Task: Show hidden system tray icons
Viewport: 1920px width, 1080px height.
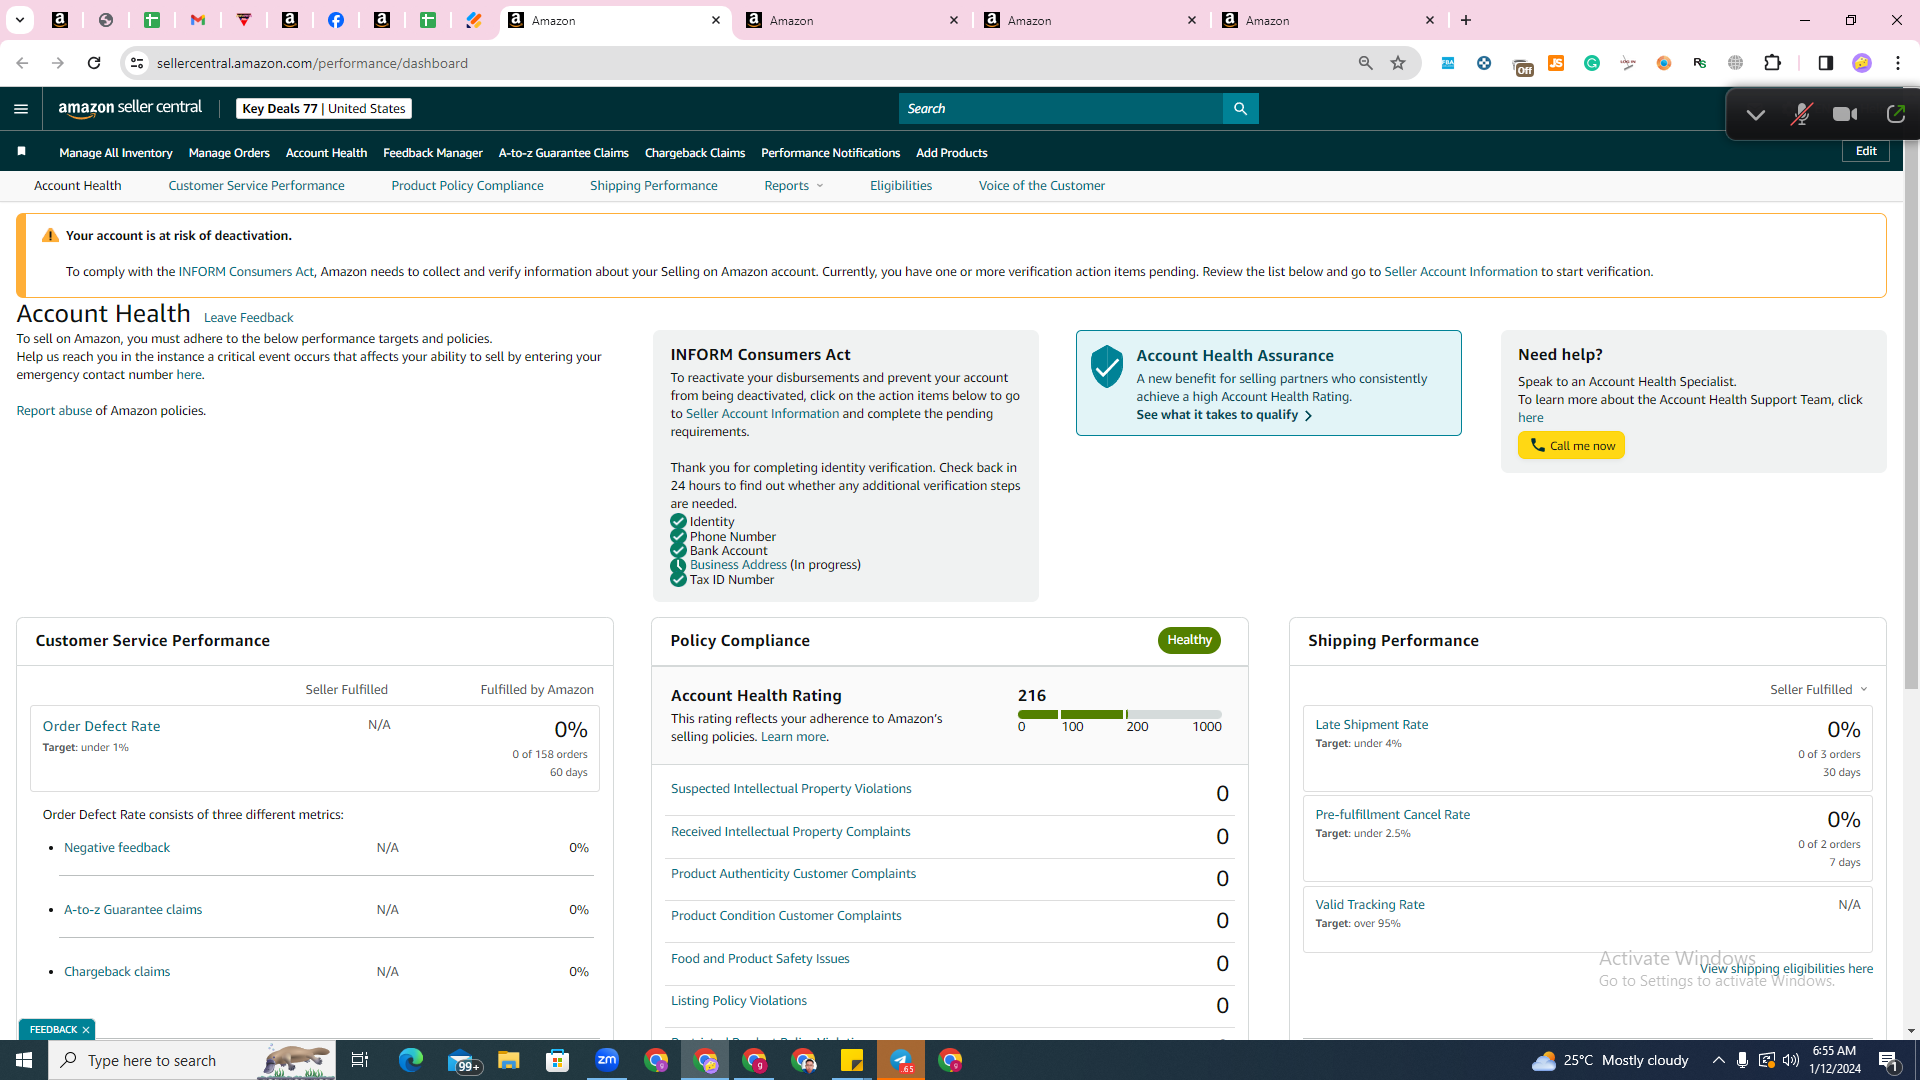Action: tap(1718, 1060)
